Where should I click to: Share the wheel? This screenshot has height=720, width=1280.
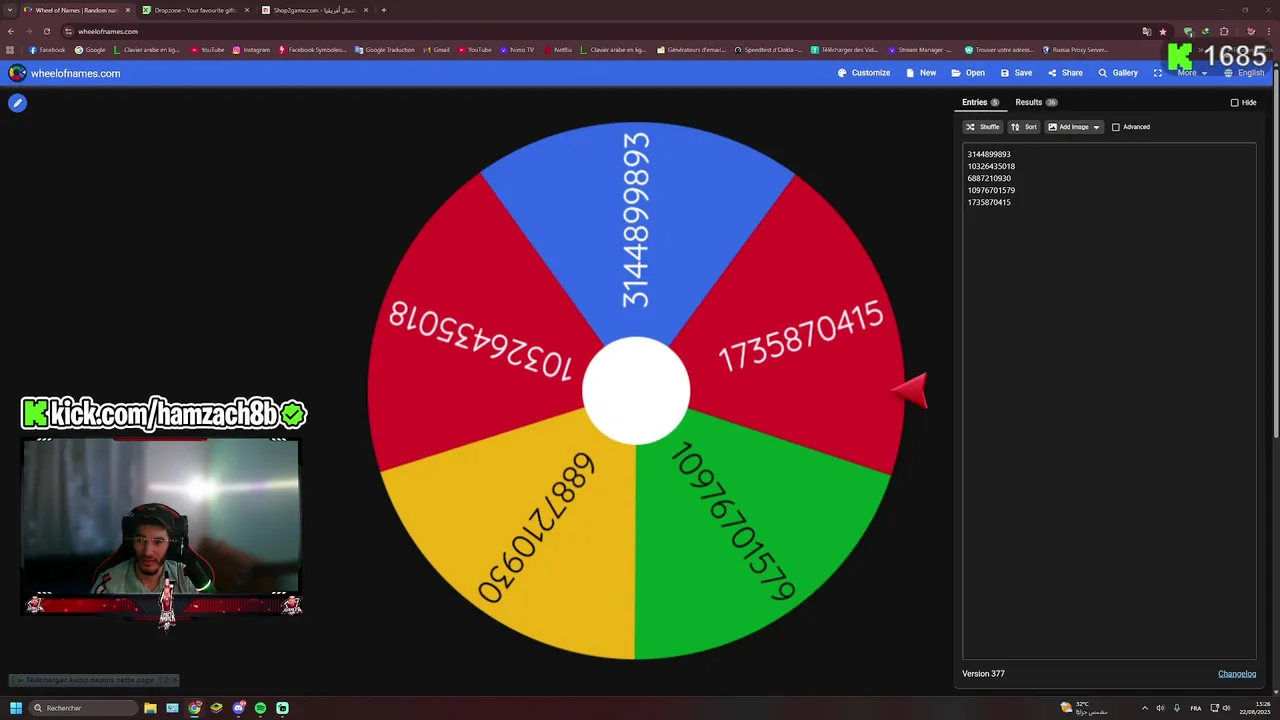[1065, 73]
